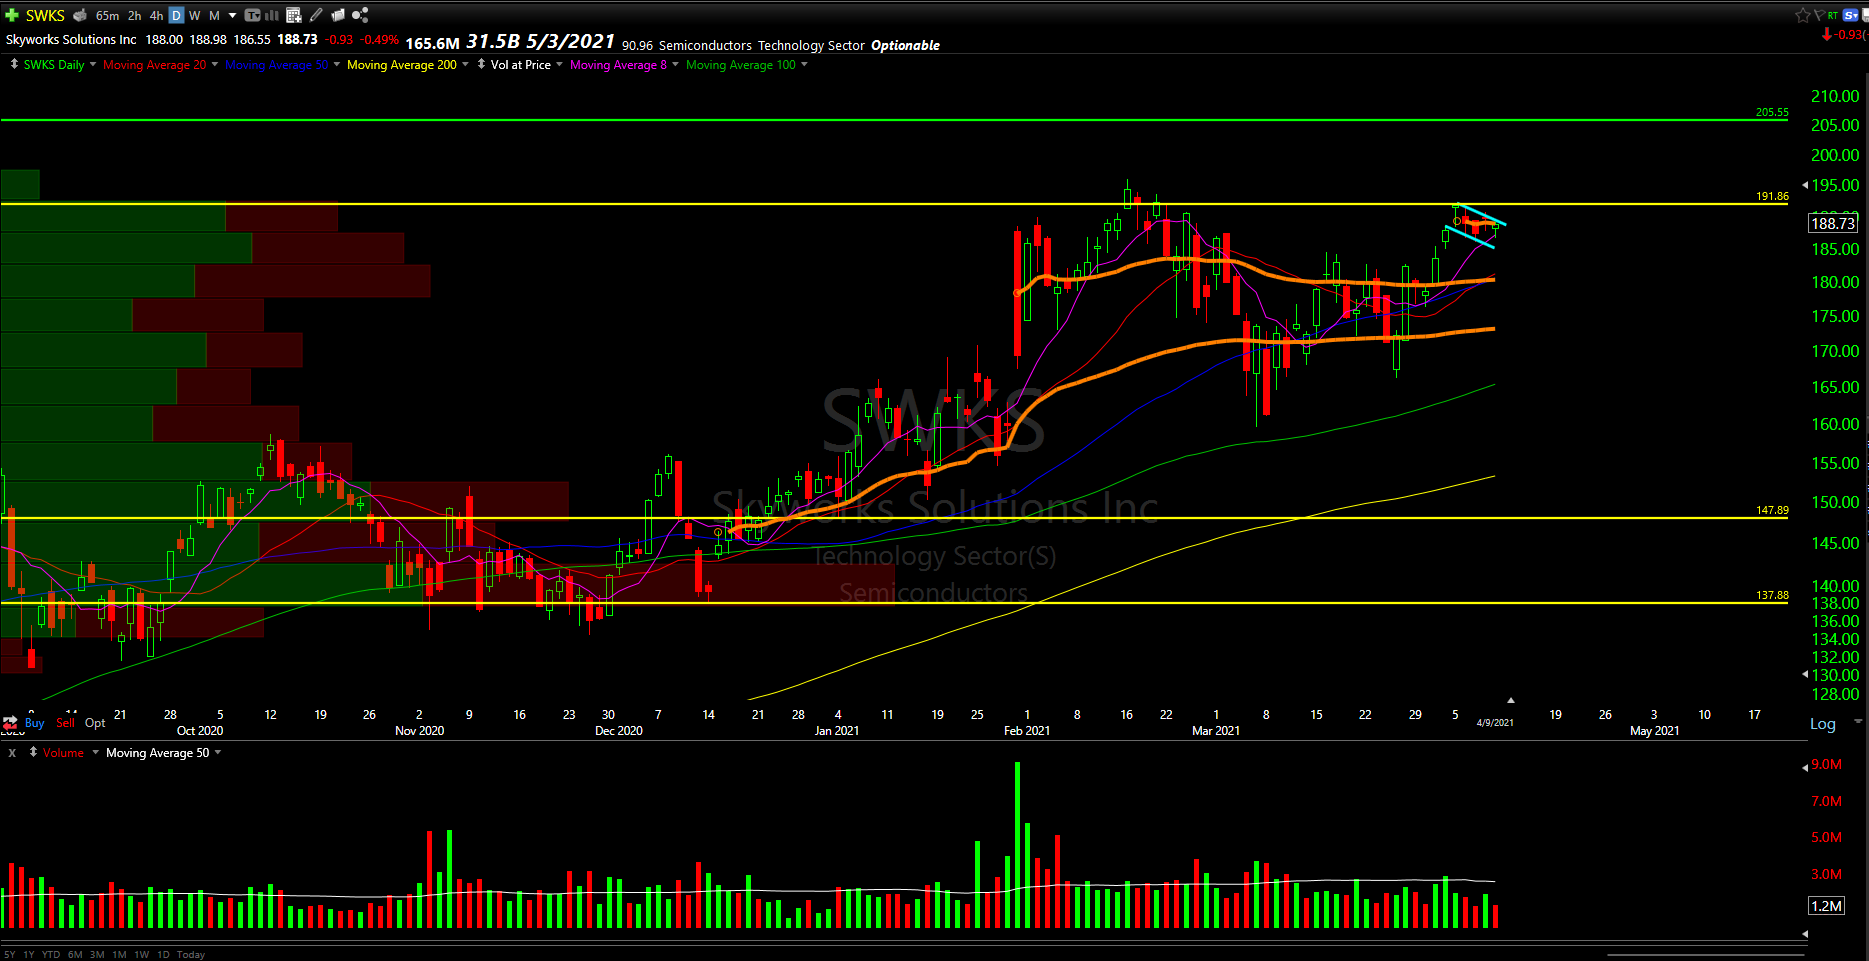Expand the Moving Average 50 price indicator menu
Screen dimensions: 1869x961
point(336,64)
